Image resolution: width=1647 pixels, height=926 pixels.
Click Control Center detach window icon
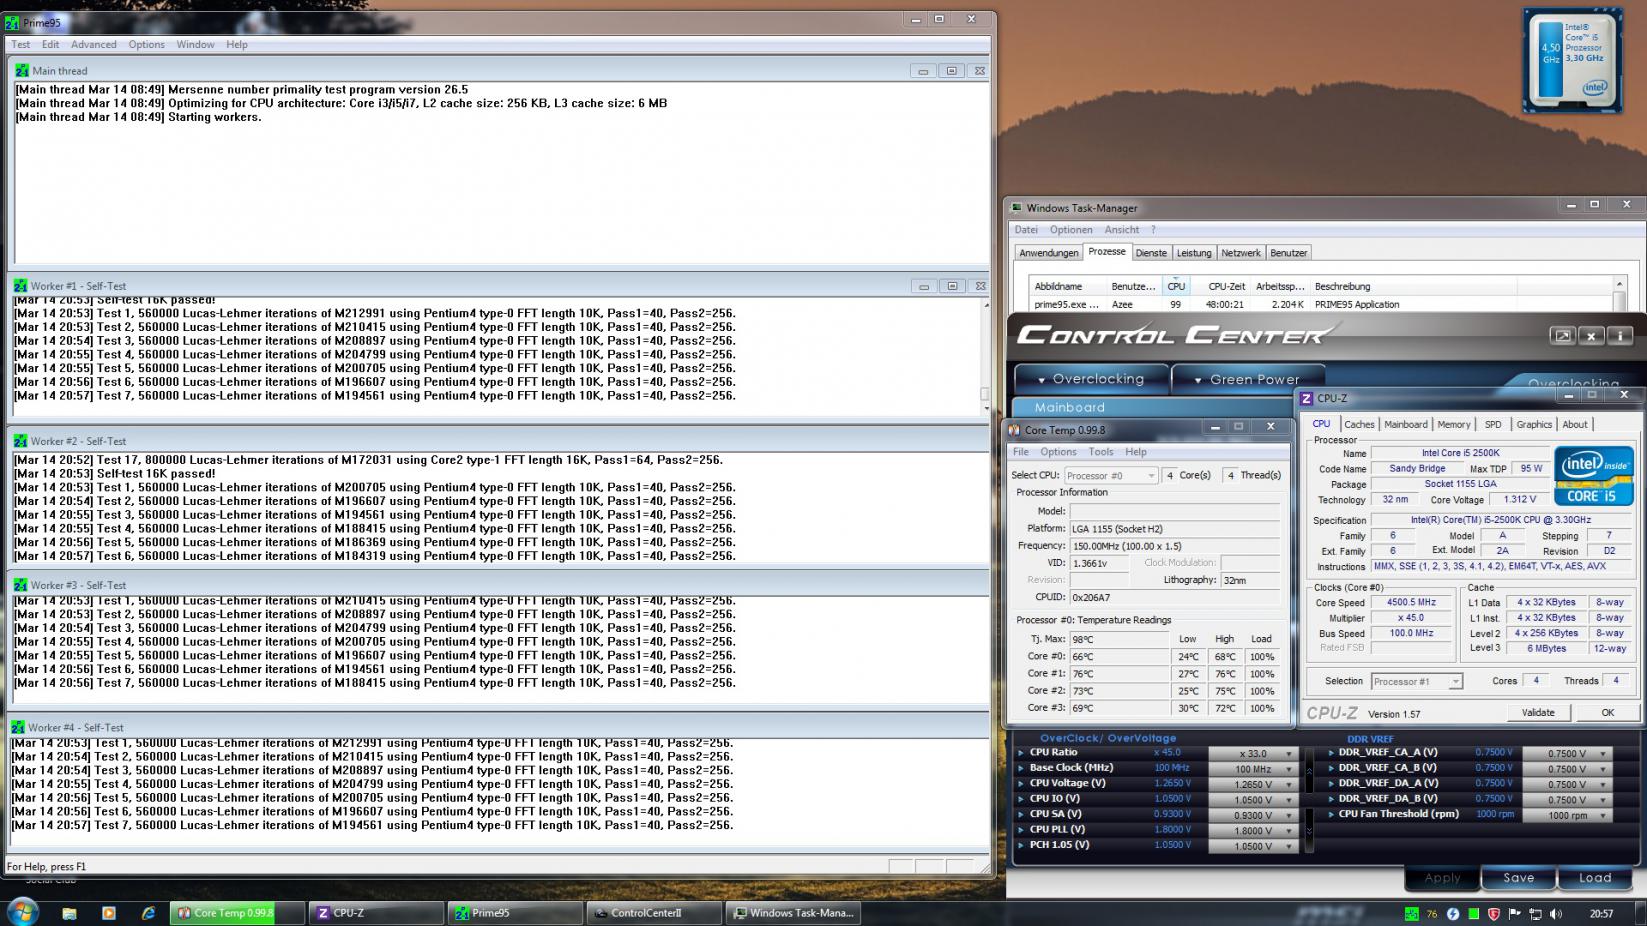[1562, 336]
